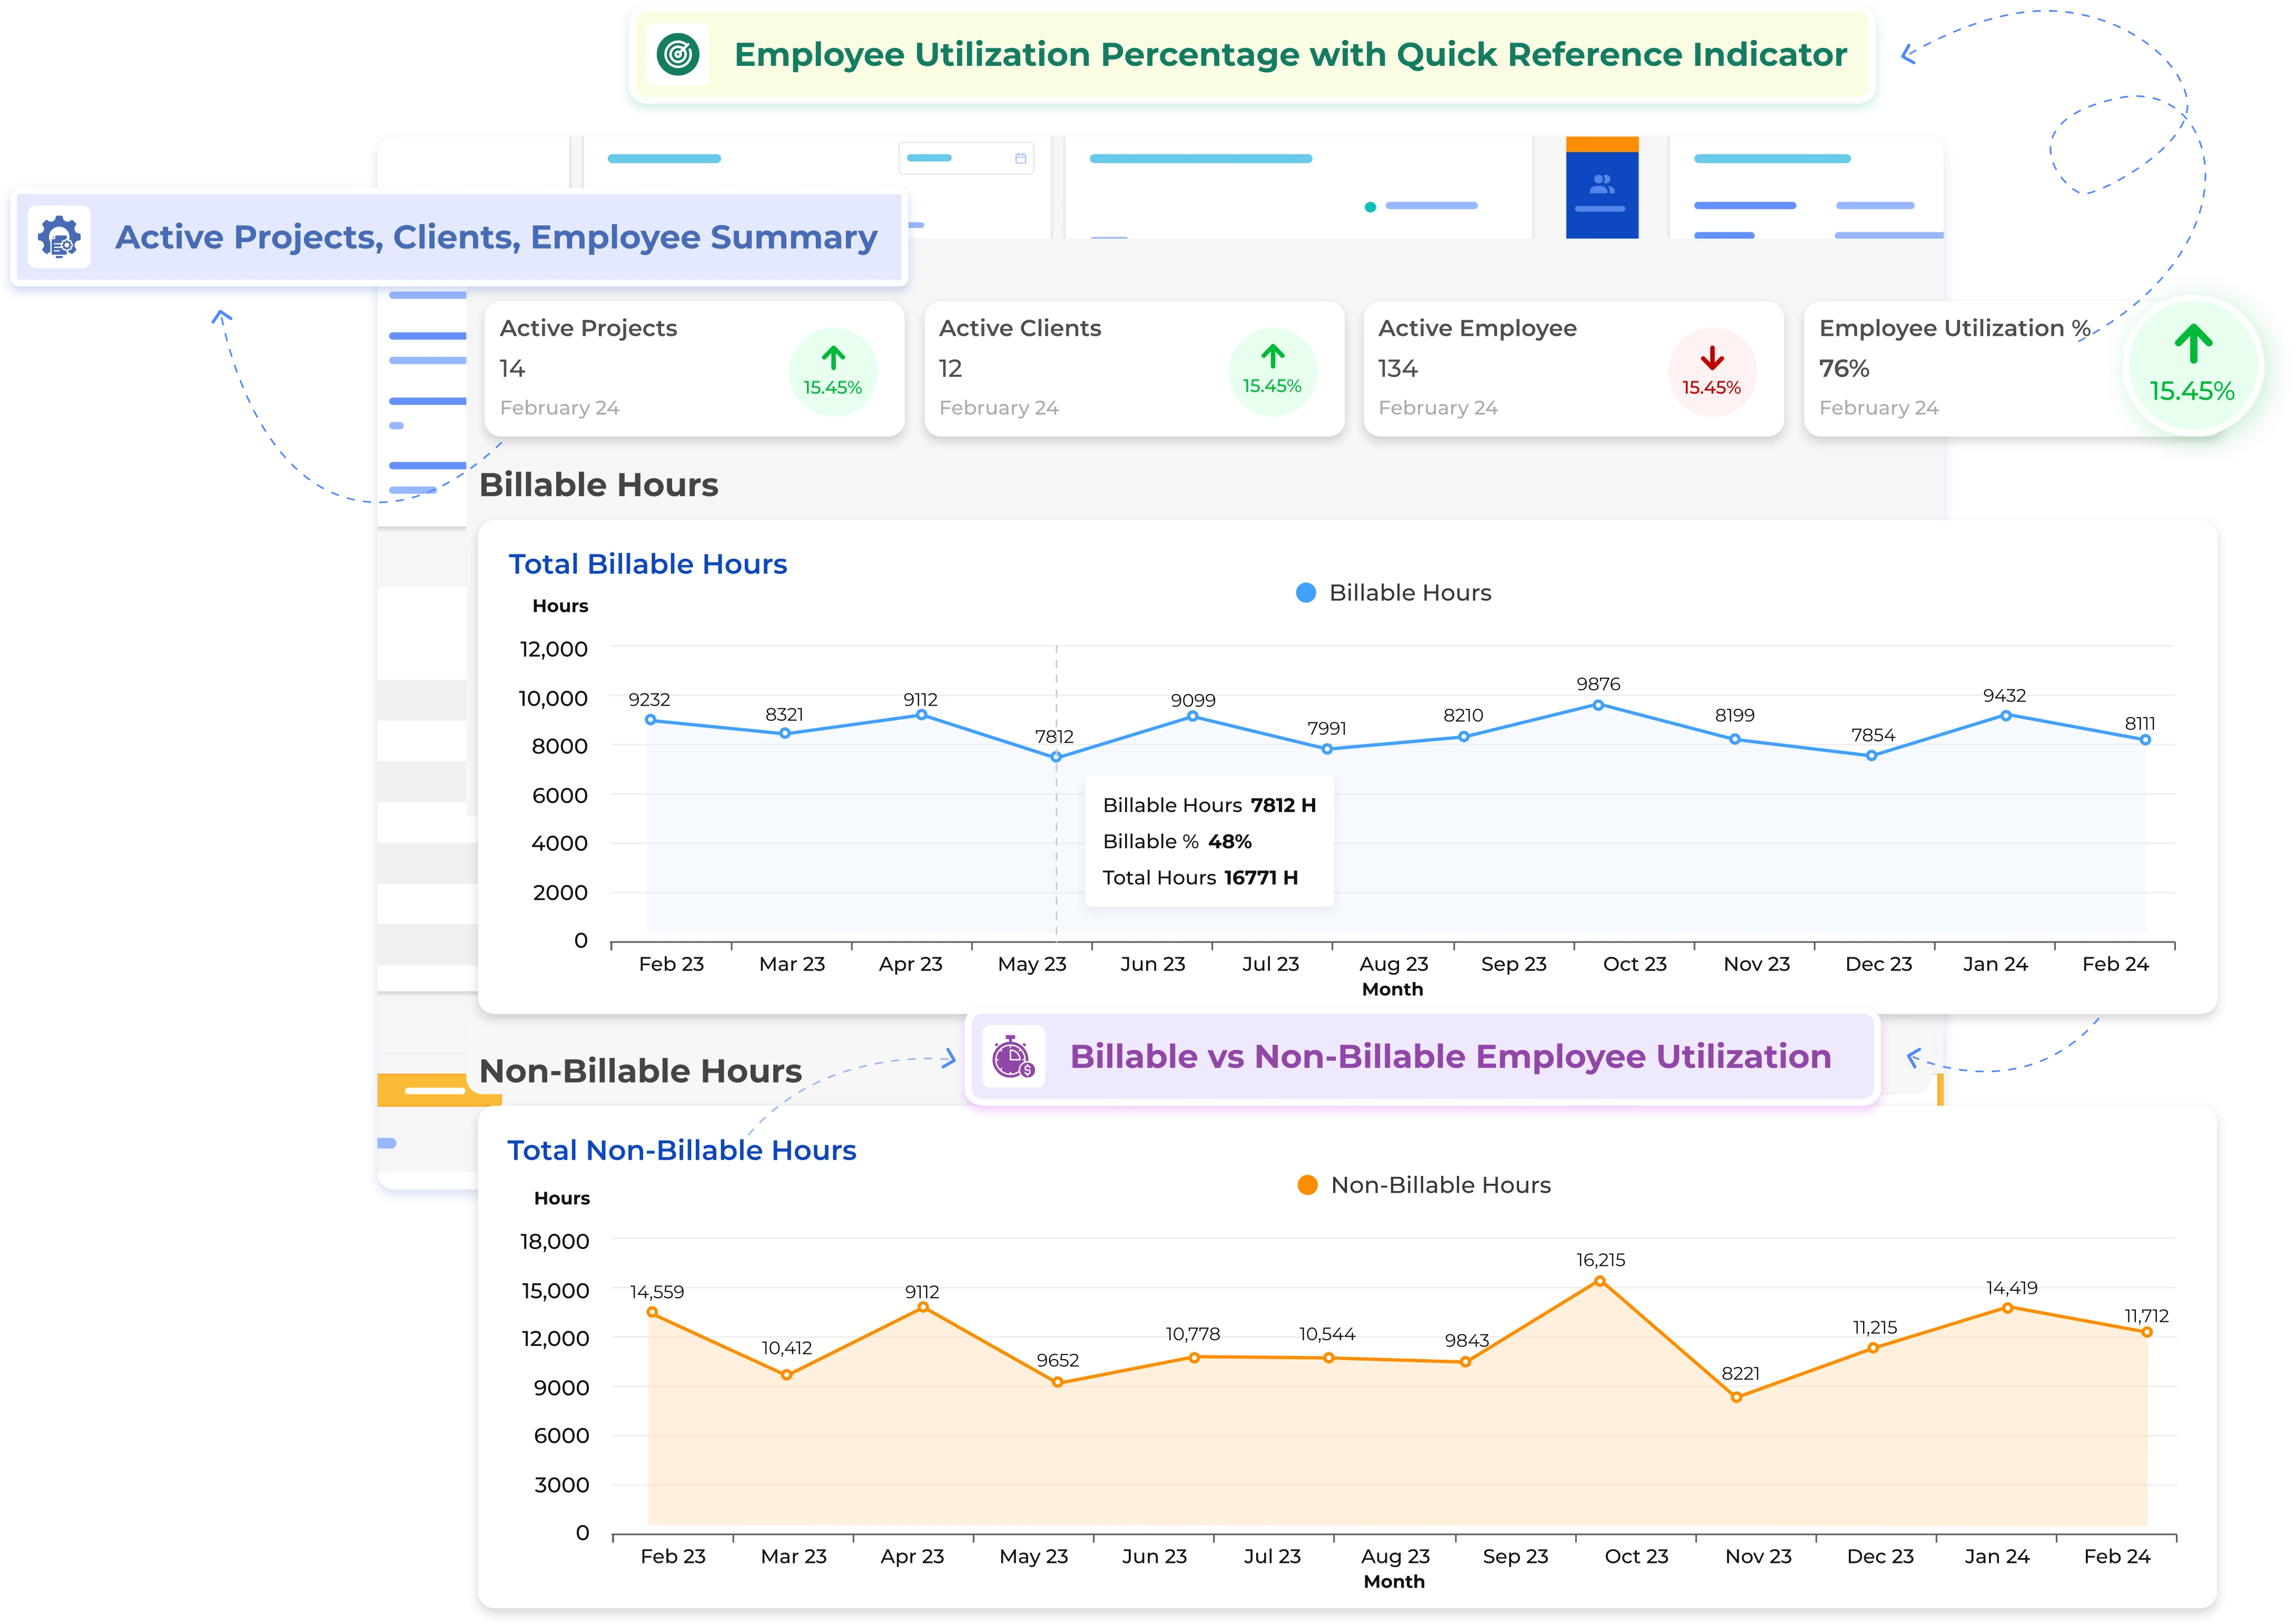The width and height of the screenshot is (2296, 1624).
Task: Click the Oct 23 non-billable point 16,215
Action: point(1599,1281)
